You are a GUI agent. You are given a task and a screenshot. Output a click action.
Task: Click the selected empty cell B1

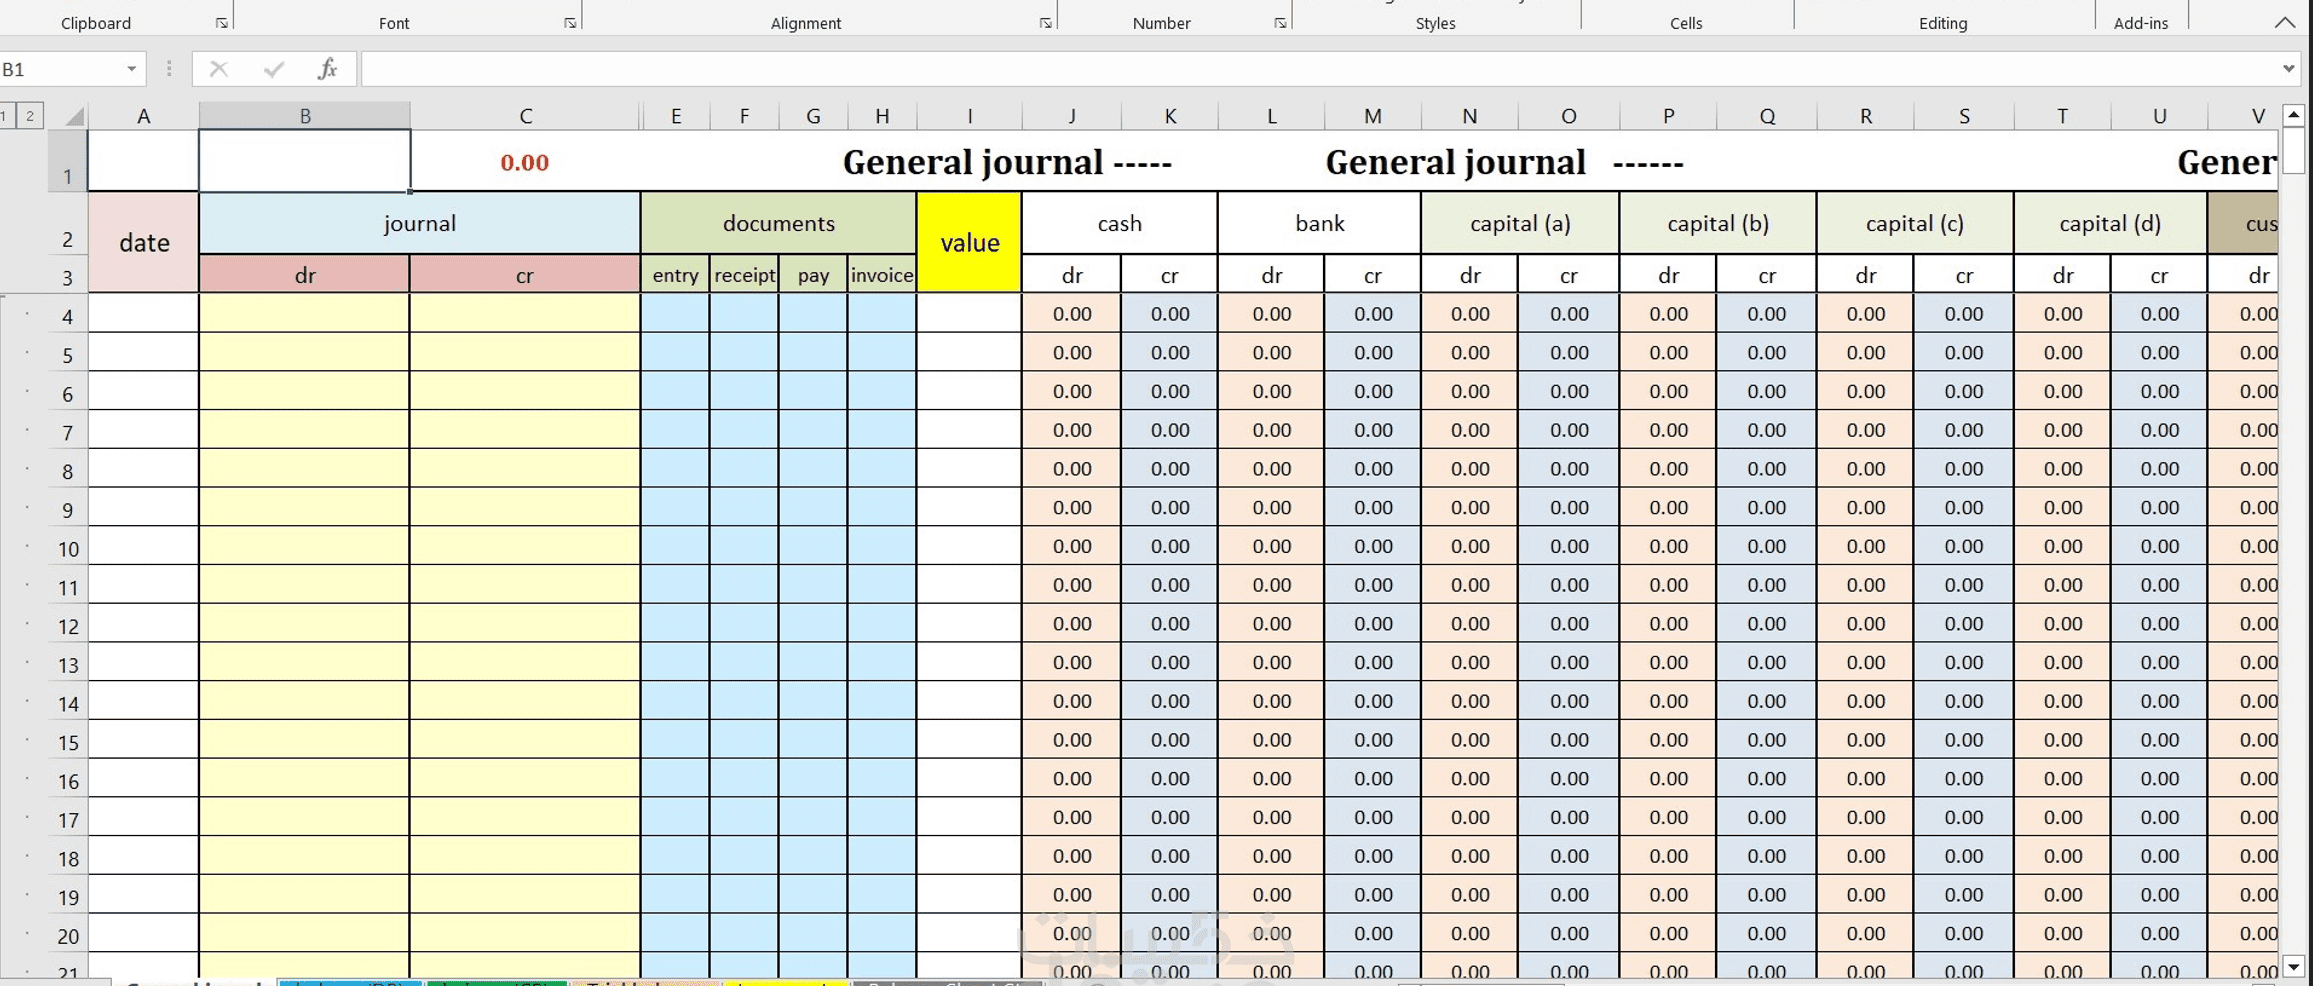click(x=305, y=161)
